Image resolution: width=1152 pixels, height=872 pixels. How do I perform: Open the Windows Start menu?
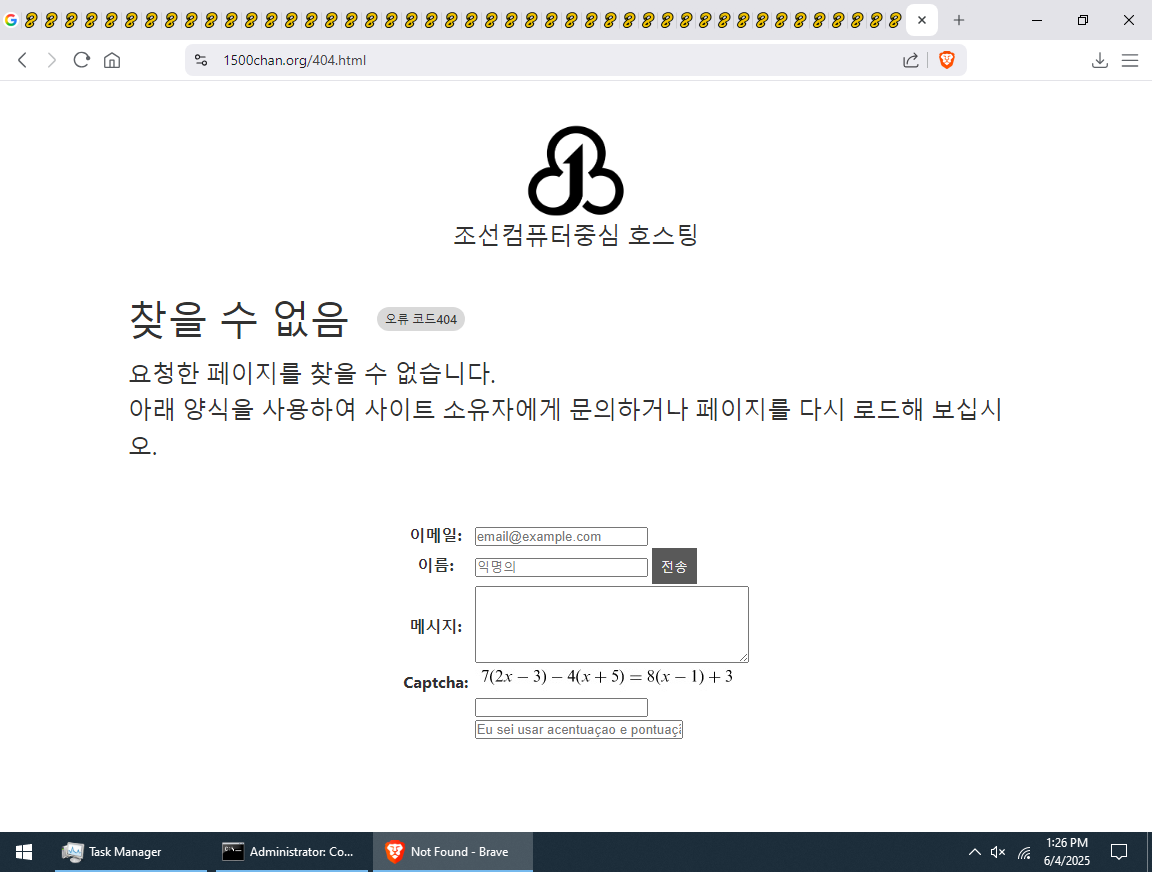pyautogui.click(x=24, y=852)
